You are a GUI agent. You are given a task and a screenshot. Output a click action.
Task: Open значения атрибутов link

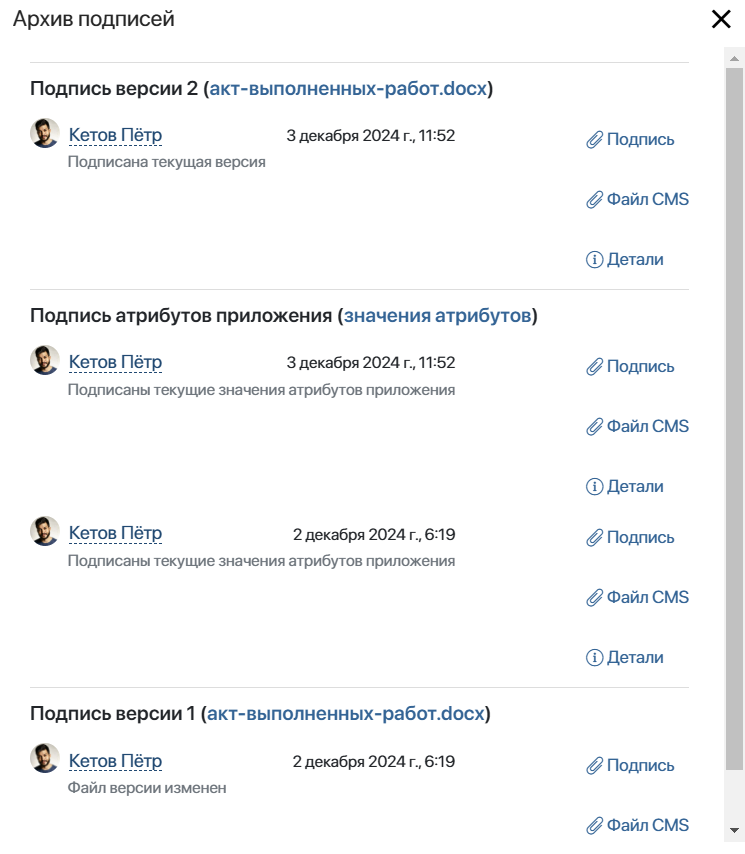point(437,315)
